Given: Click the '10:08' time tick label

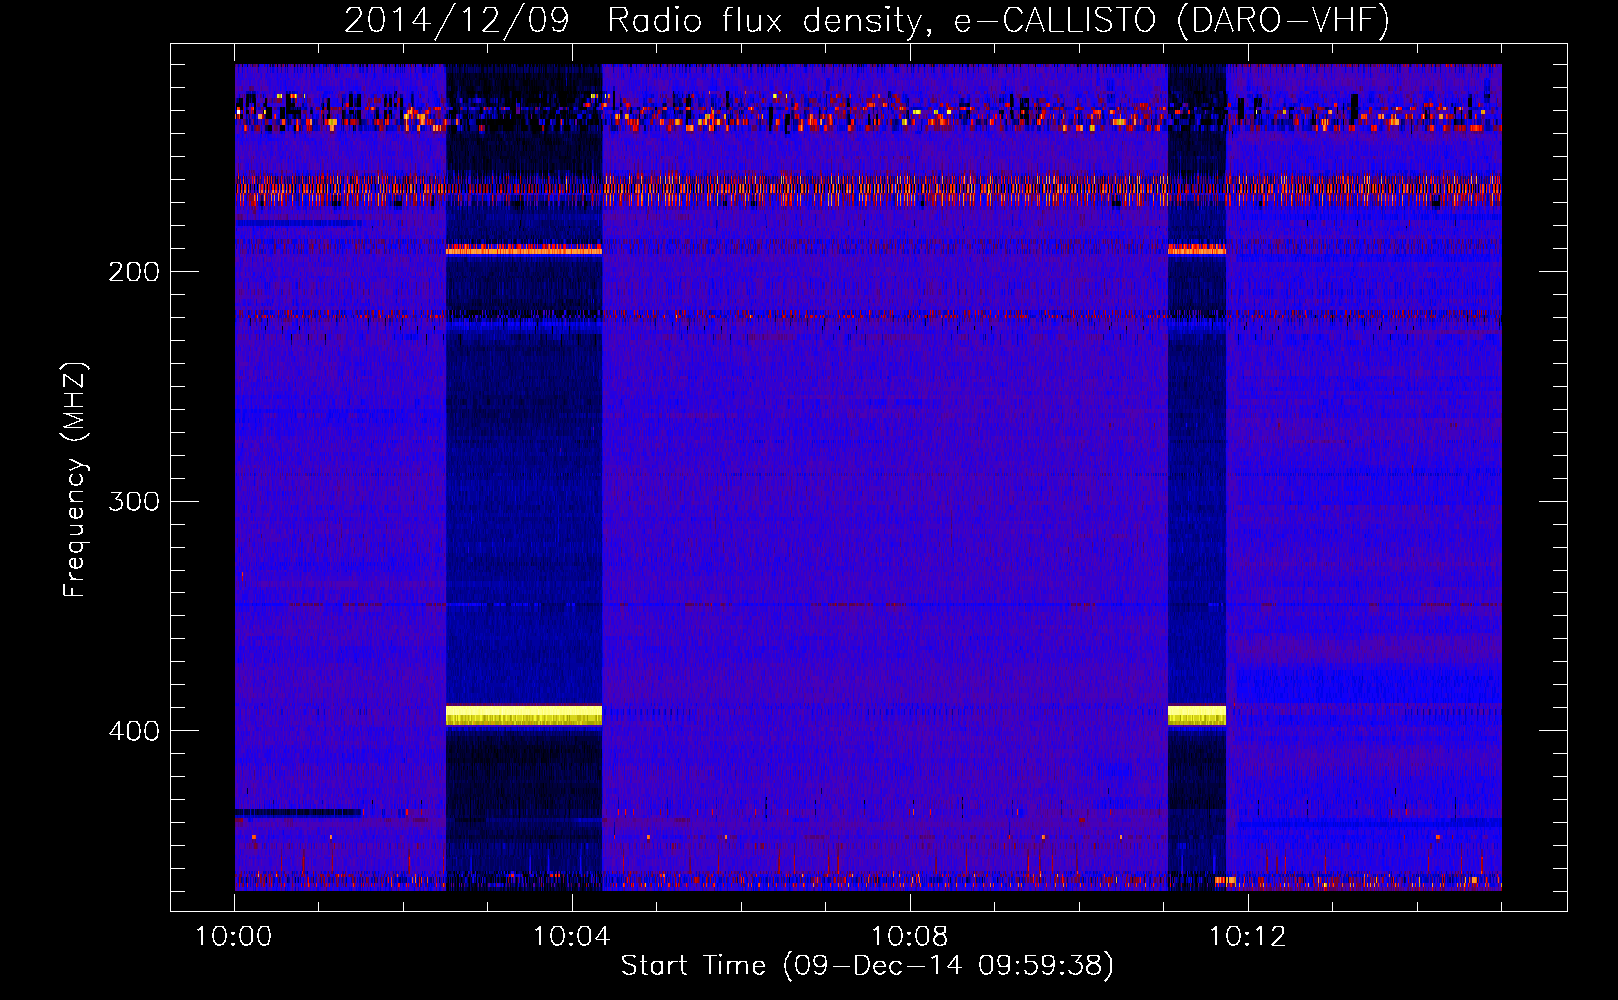Looking at the screenshot, I should point(910,937).
